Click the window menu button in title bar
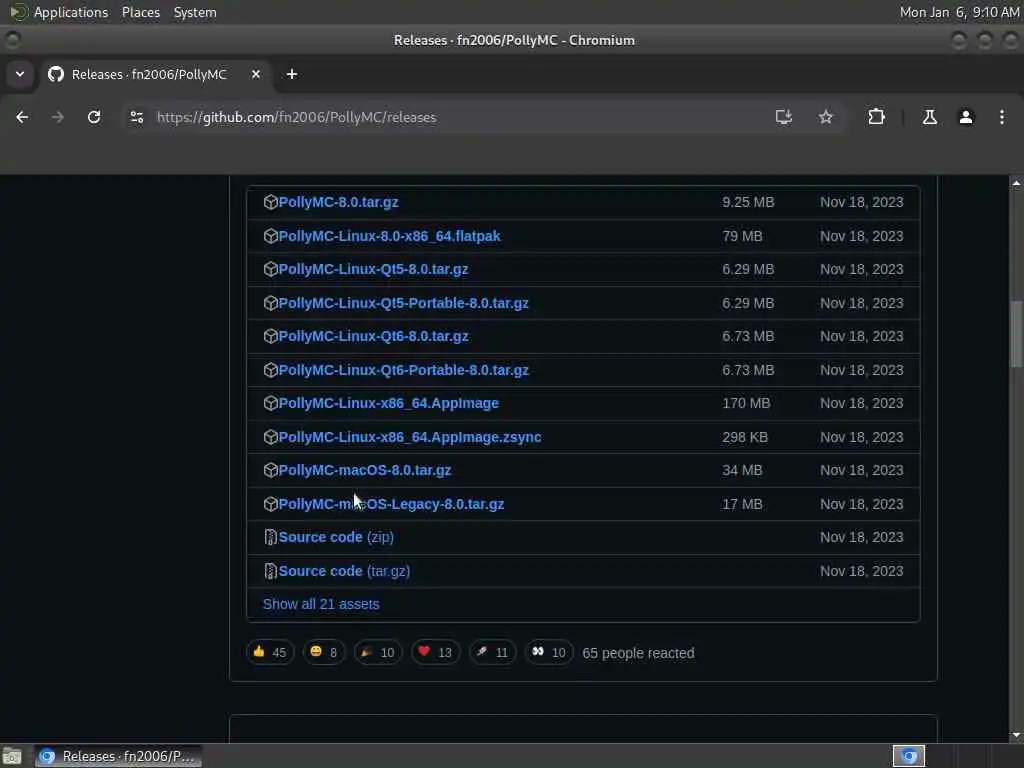The image size is (1024, 768). [12, 40]
